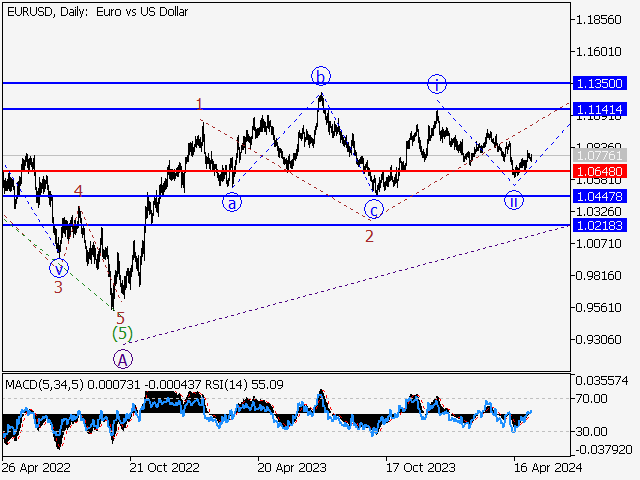Image resolution: width=640 pixels, height=480 pixels.
Task: Select the blue 1.02183 price level label
Action: [600, 225]
